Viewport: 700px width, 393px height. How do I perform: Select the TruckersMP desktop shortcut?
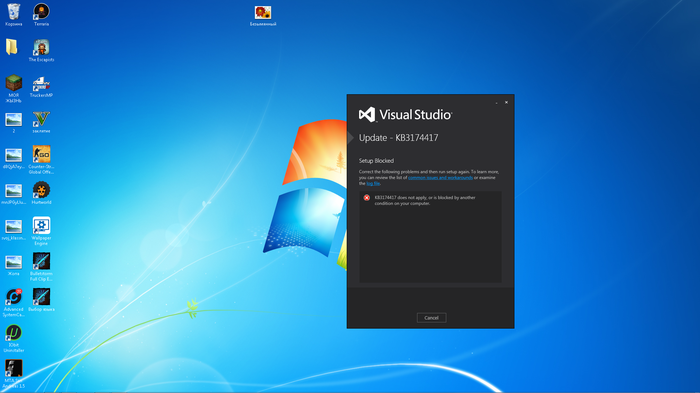(x=41, y=86)
